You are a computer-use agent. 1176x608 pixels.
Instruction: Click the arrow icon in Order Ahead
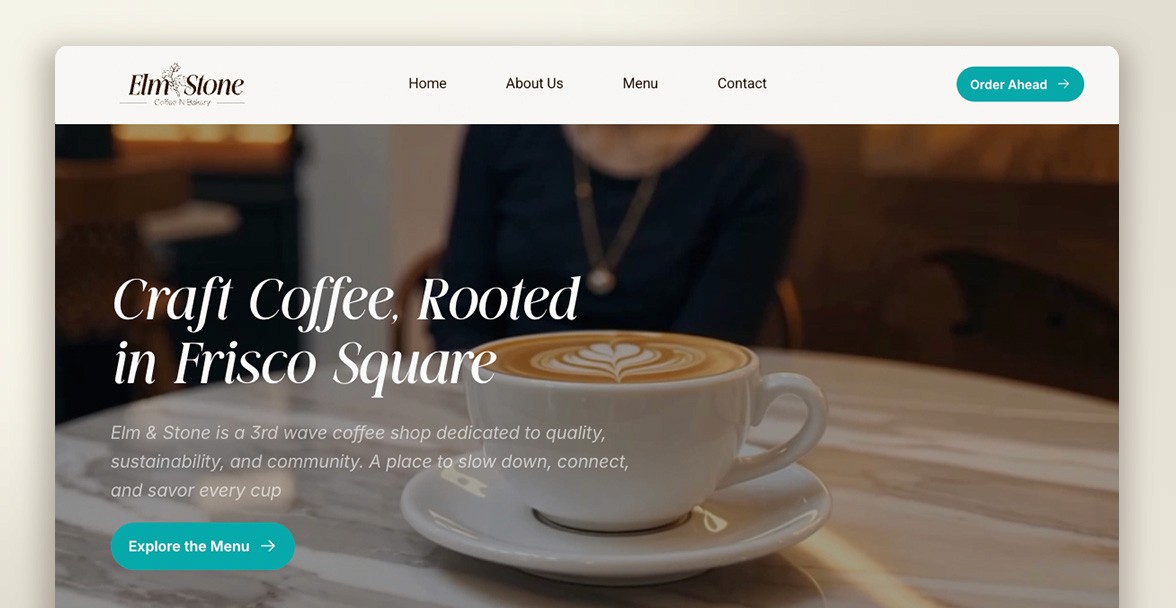[1064, 84]
